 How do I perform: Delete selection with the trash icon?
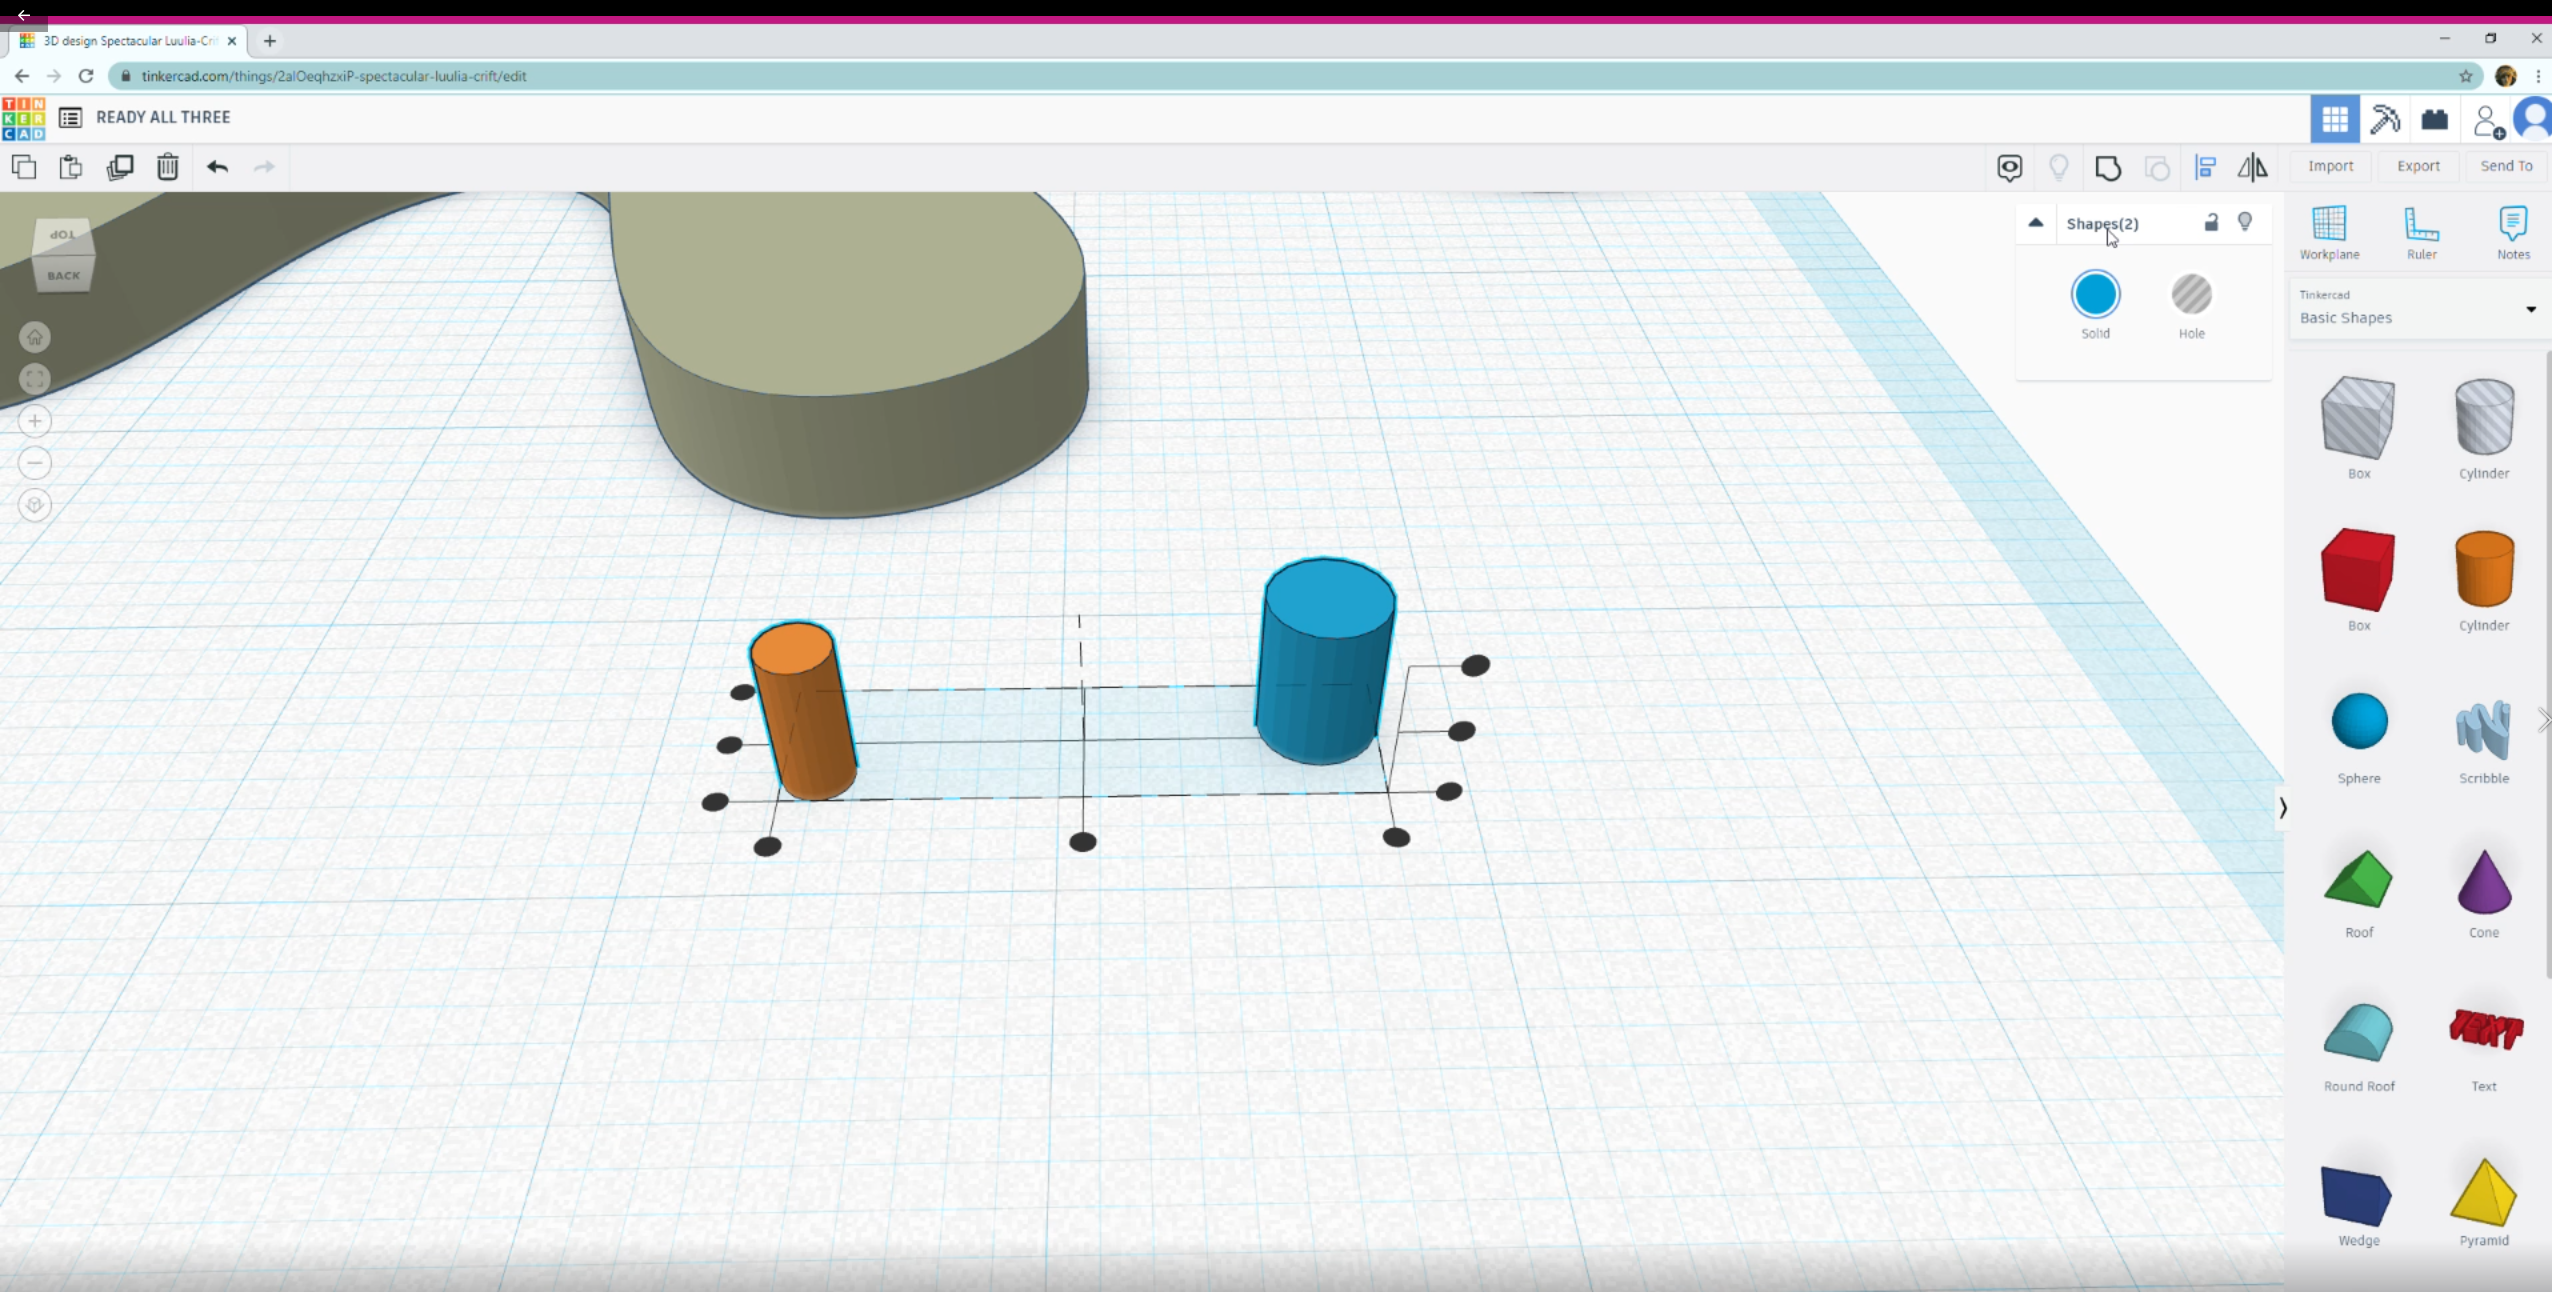pos(167,167)
